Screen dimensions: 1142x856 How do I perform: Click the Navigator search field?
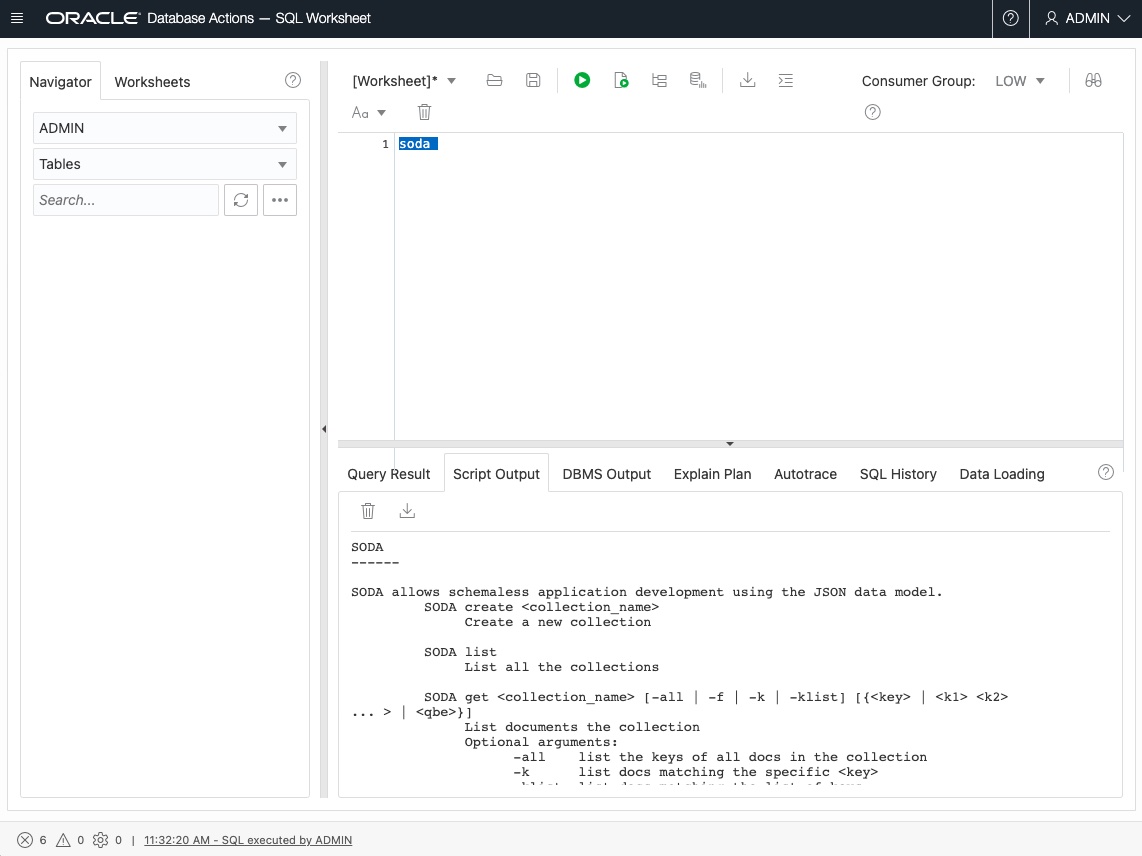click(126, 200)
